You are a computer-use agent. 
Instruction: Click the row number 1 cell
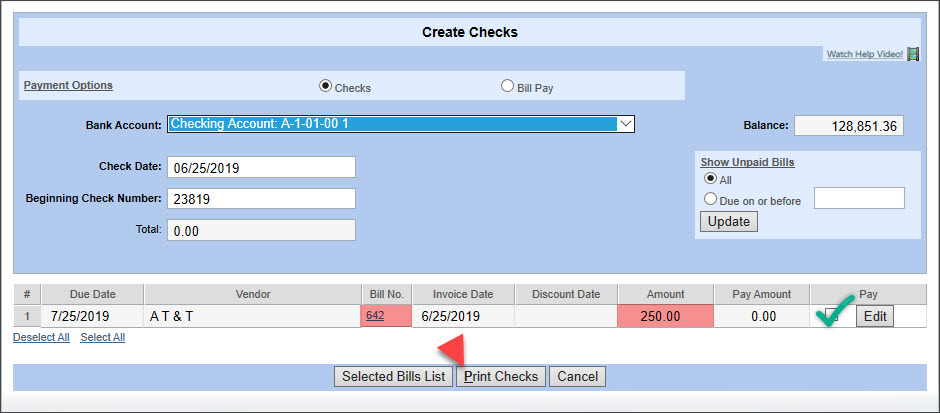tap(27, 316)
